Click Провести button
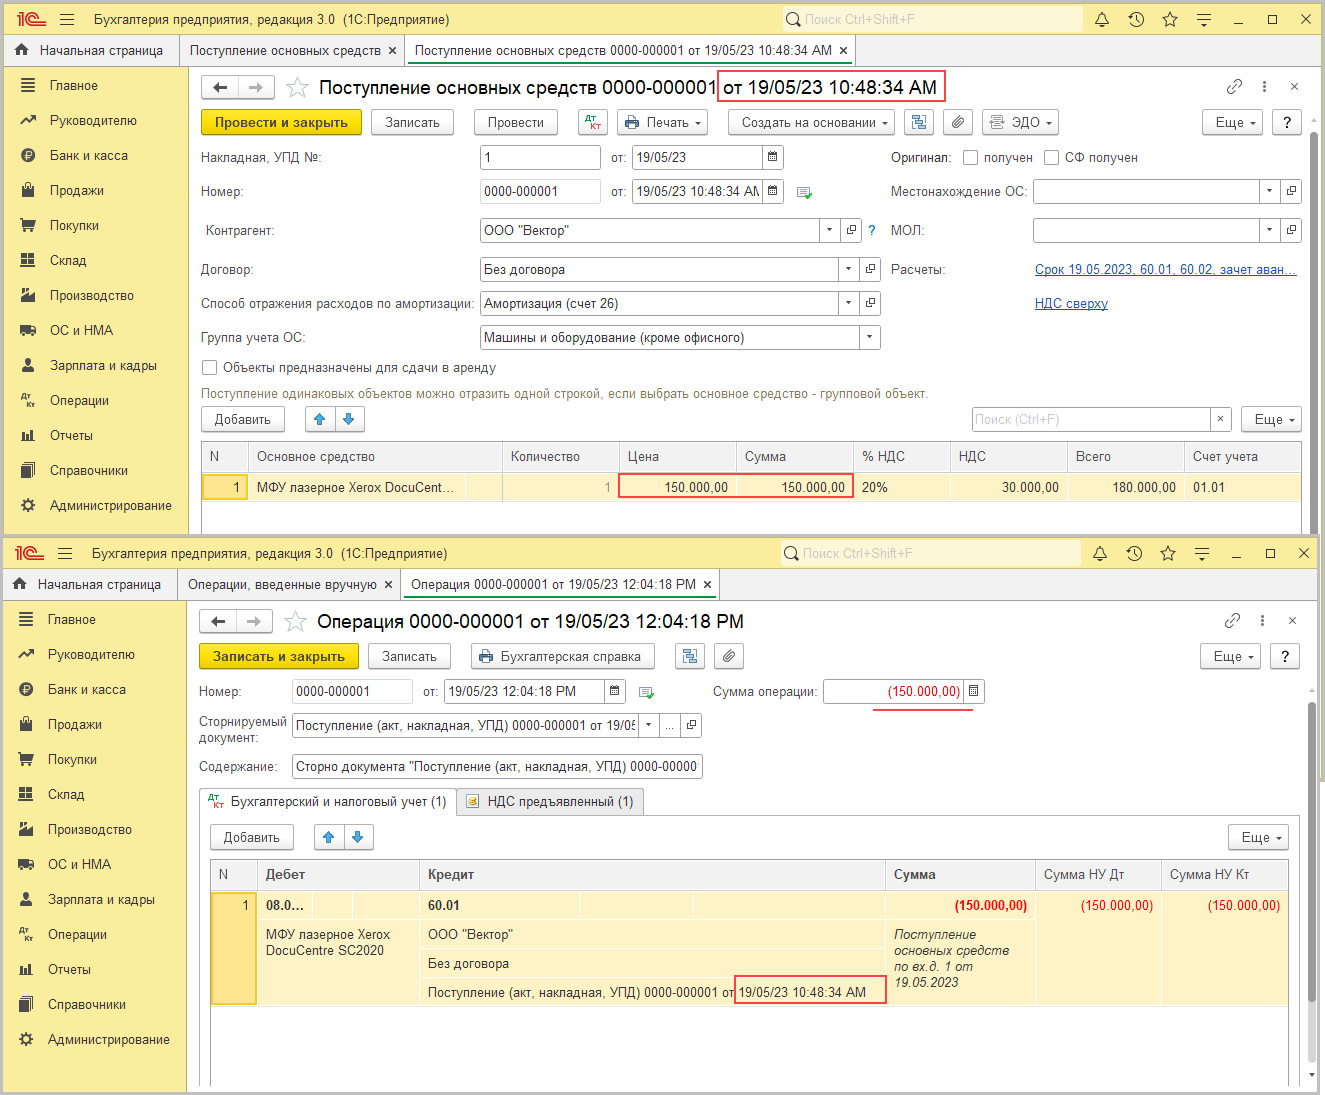Viewport: 1325px width, 1095px height. pyautogui.click(x=516, y=122)
